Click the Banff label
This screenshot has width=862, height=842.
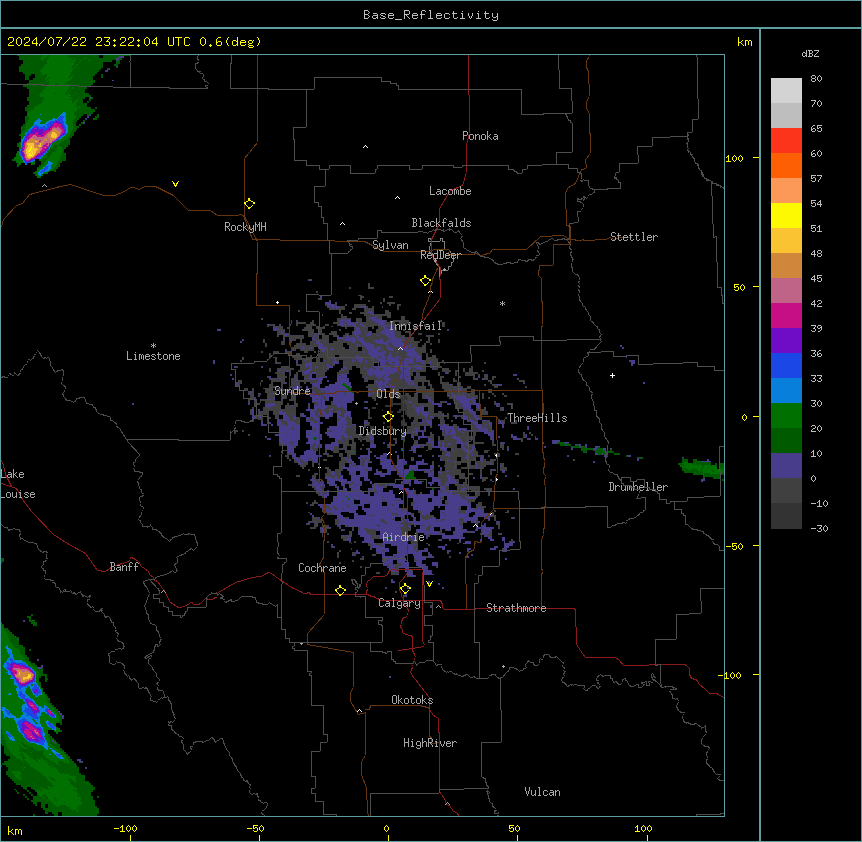tap(124, 567)
